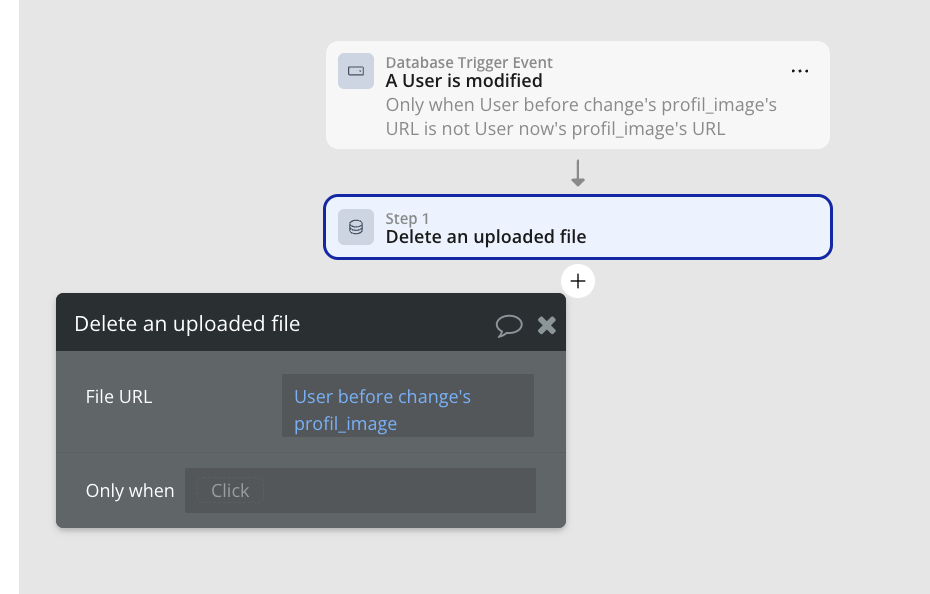930x594 pixels.
Task: Add a new step with plus button
Action: point(578,281)
